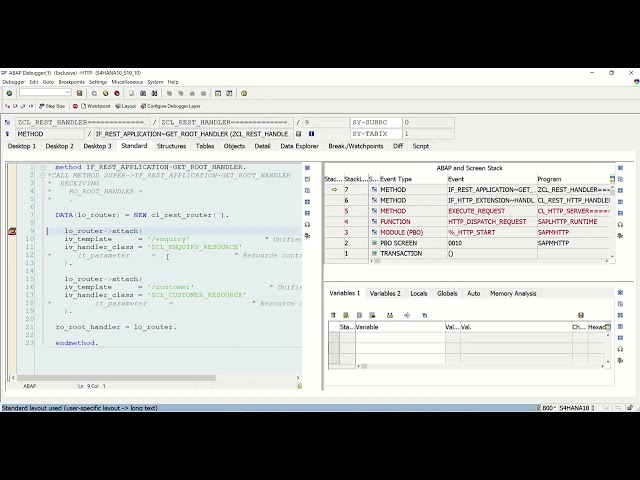Click the Watchpoint button
Viewport: 640px width, 480px height.
tap(96, 106)
